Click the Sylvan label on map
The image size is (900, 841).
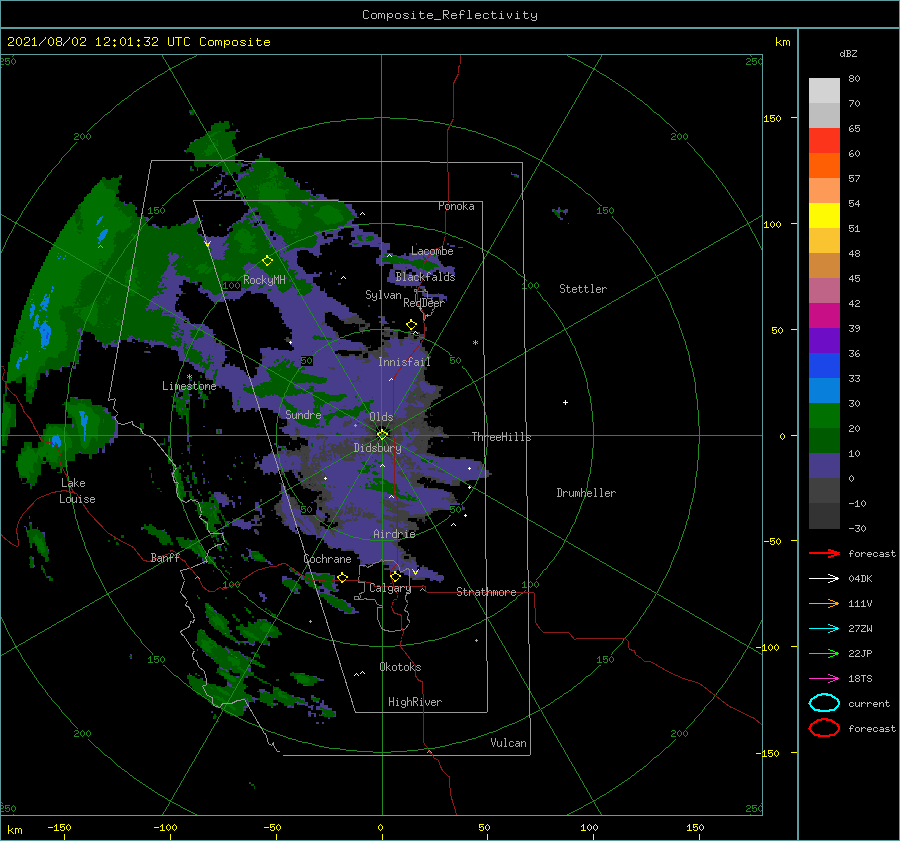tap(383, 295)
